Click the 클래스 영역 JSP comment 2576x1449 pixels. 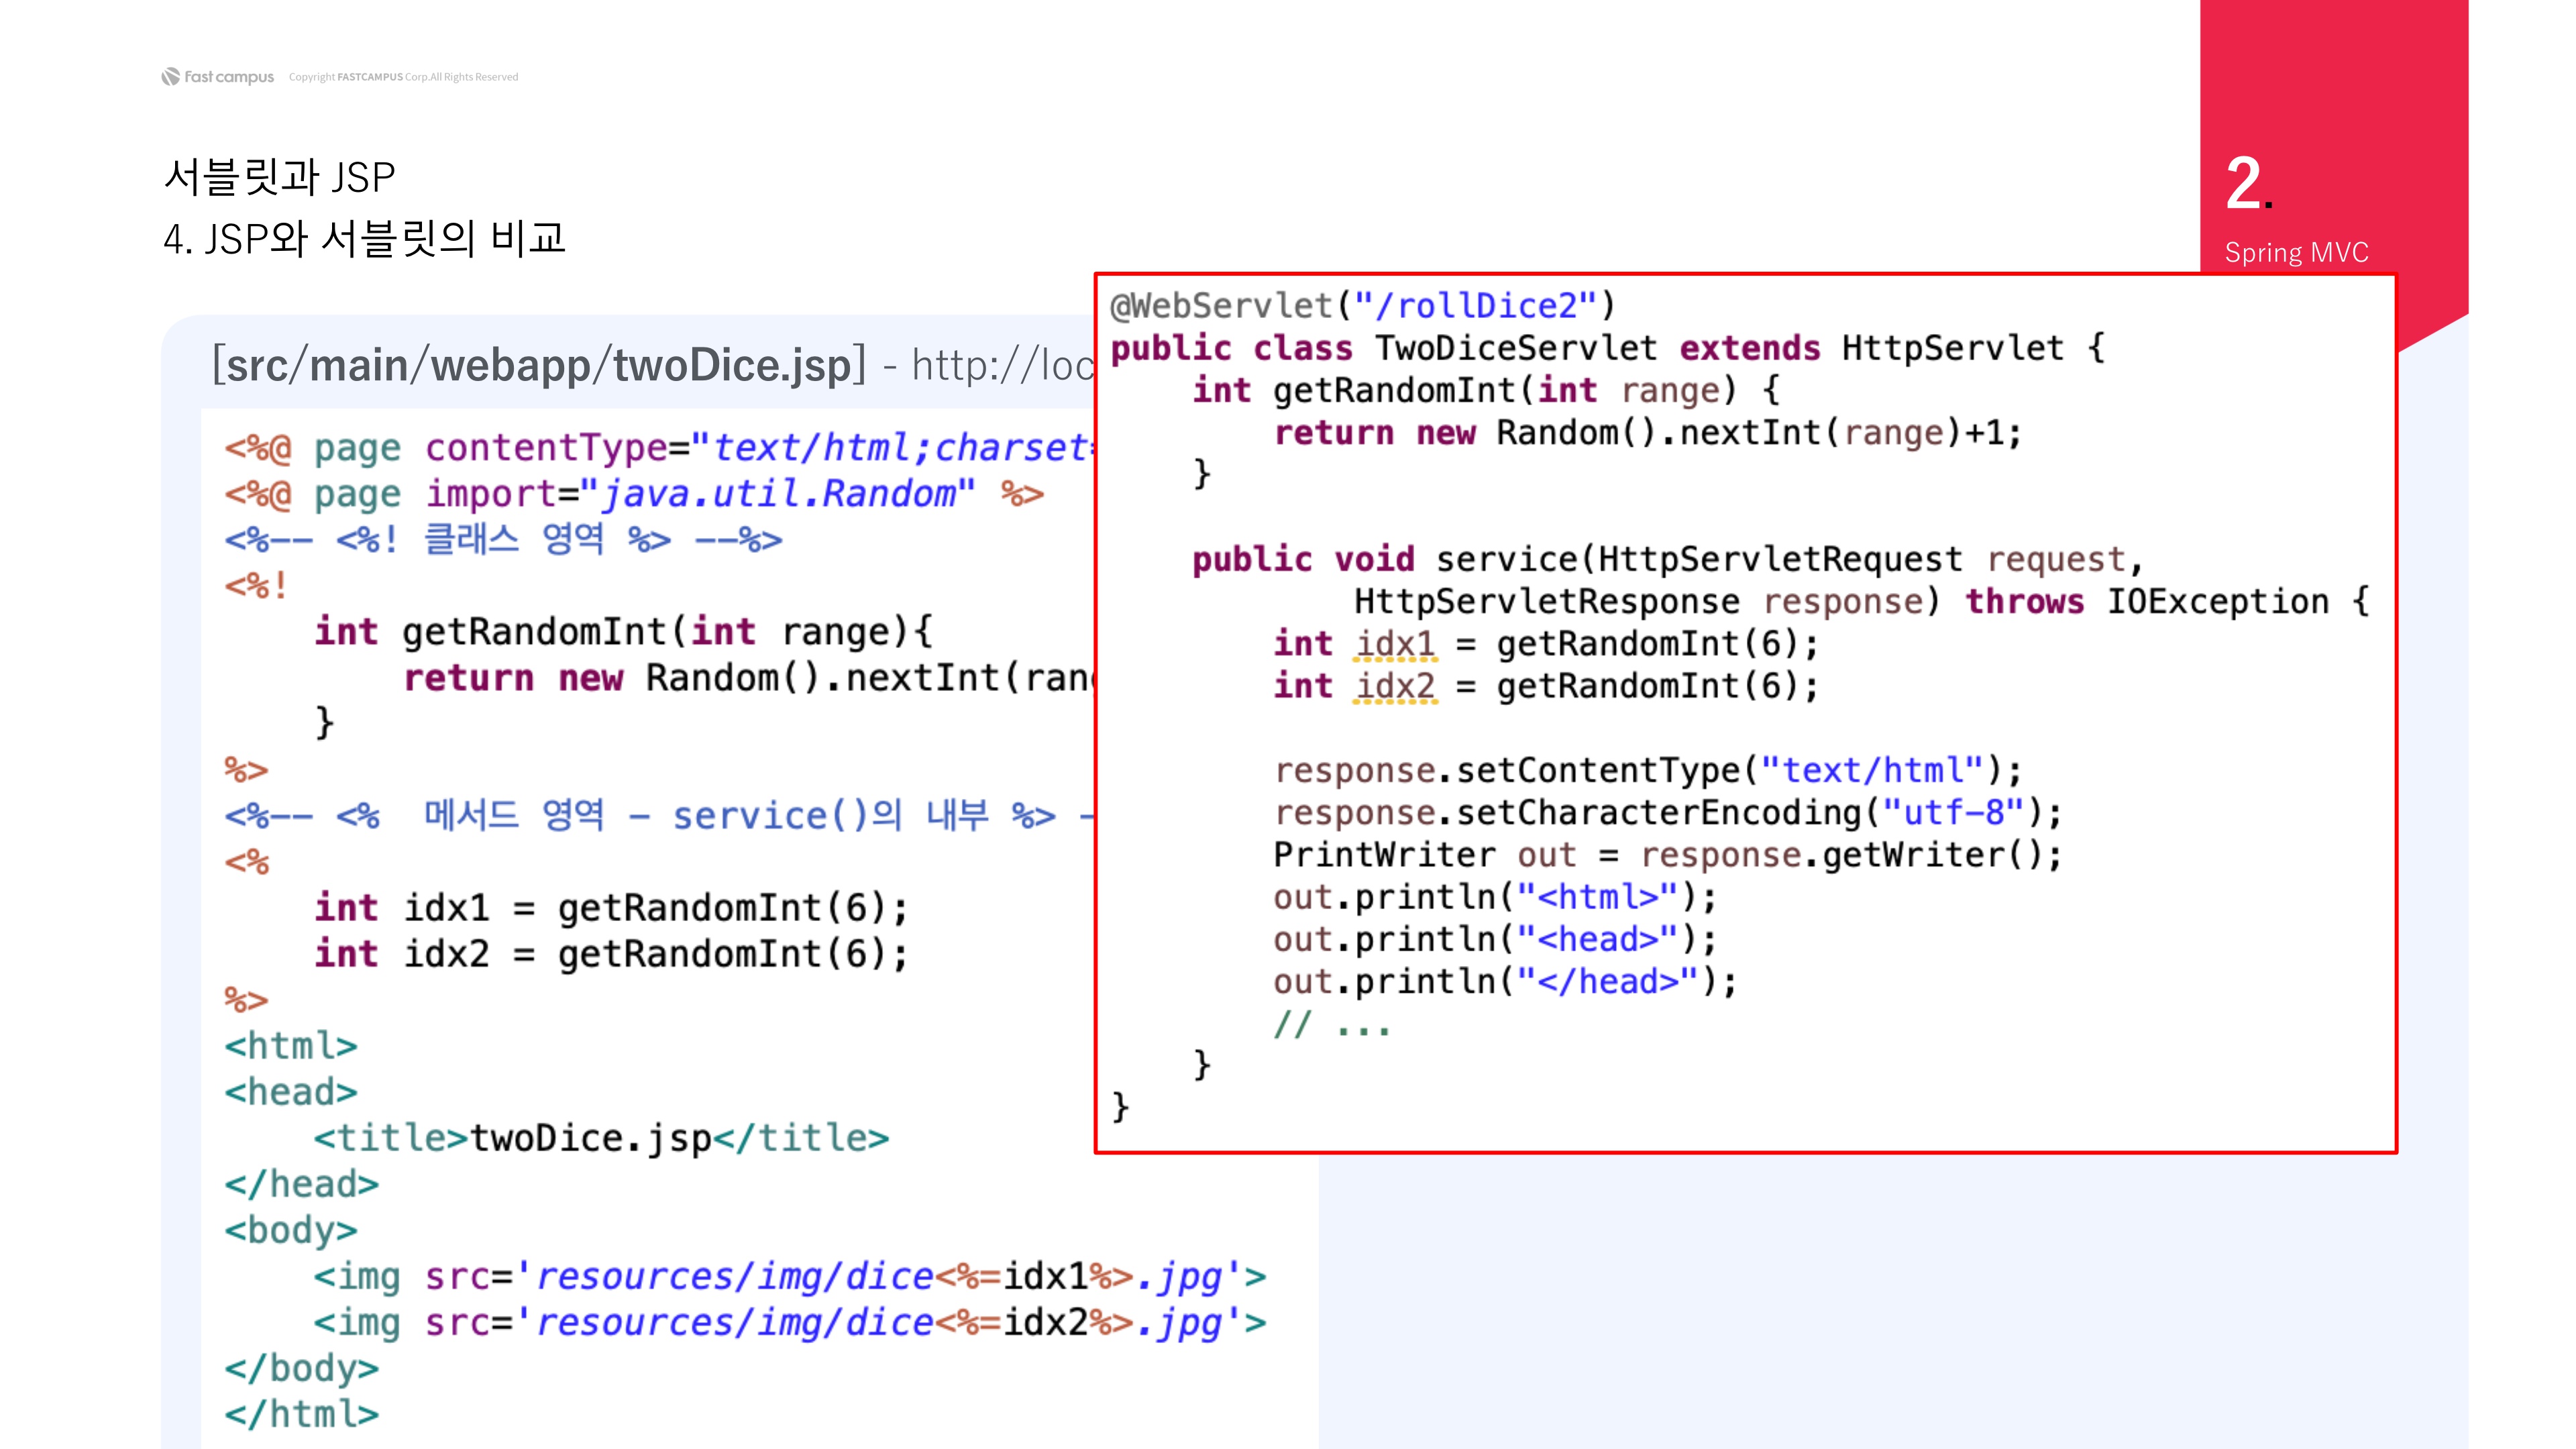(x=503, y=540)
